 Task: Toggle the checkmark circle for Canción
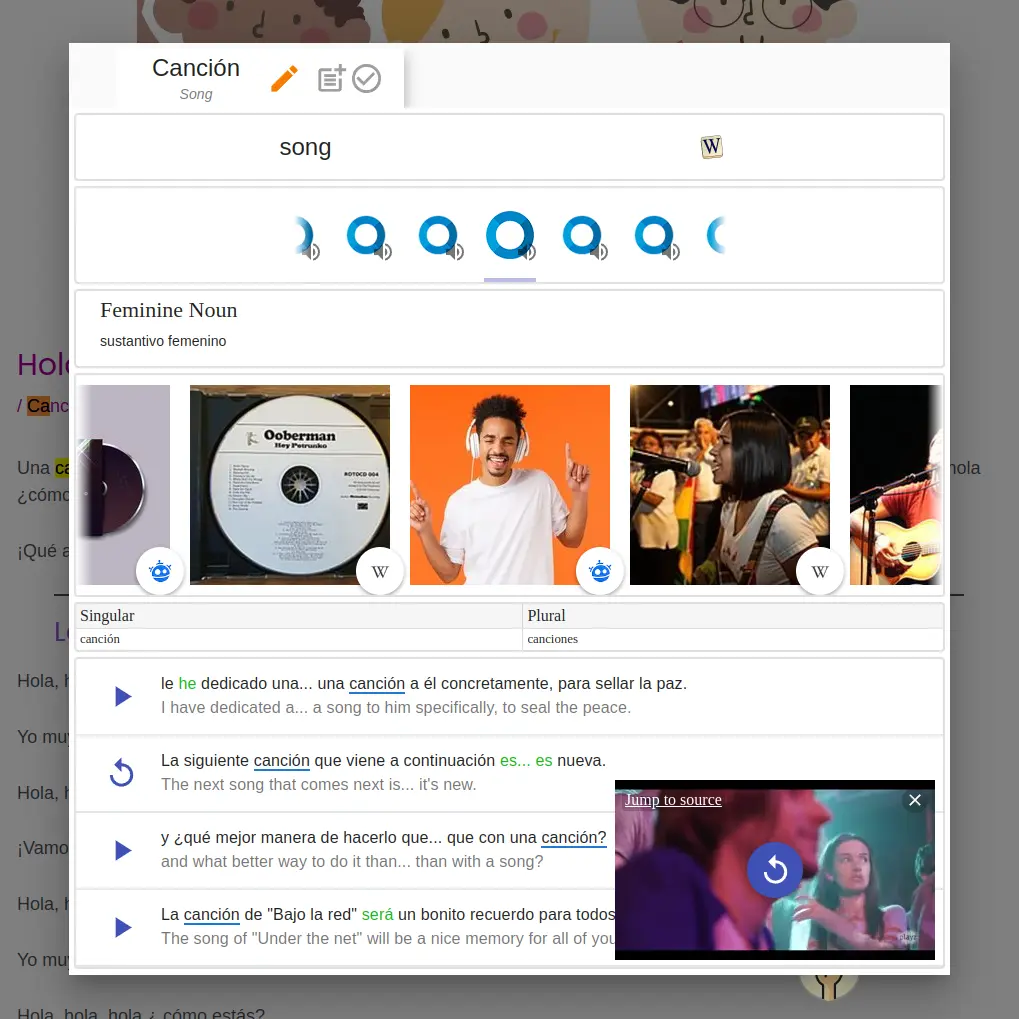pos(367,79)
